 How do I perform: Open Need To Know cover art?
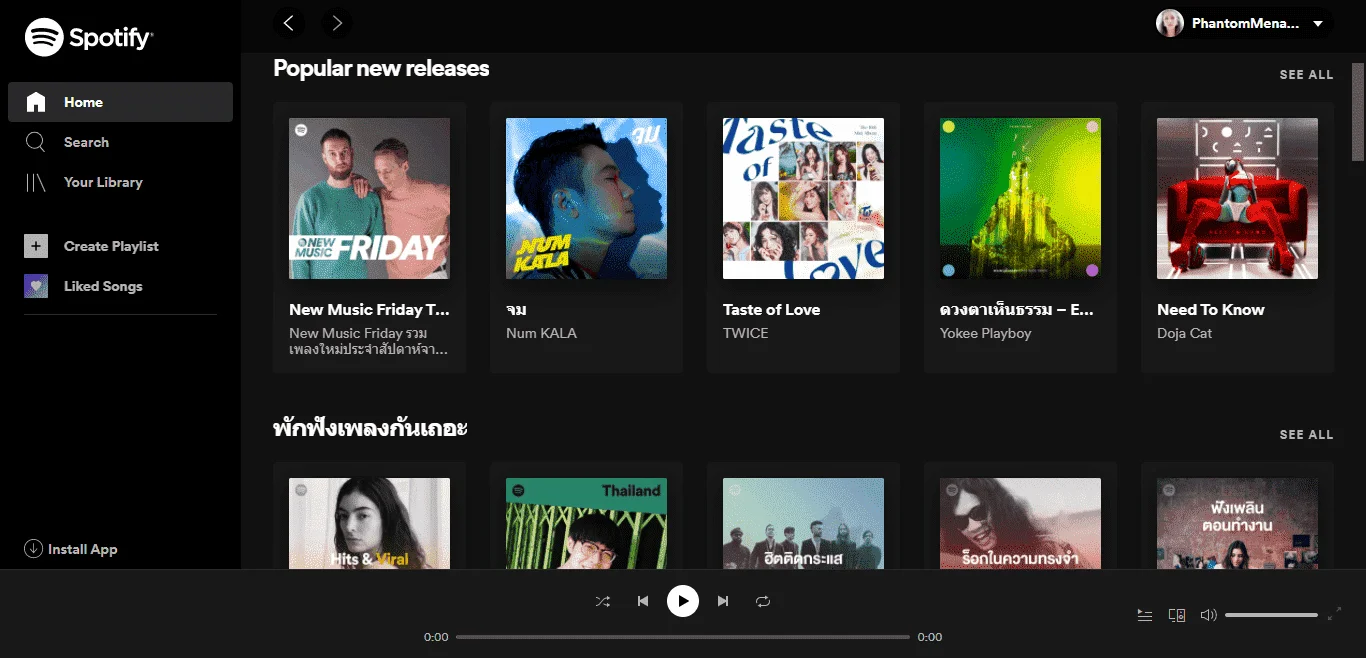(1237, 198)
